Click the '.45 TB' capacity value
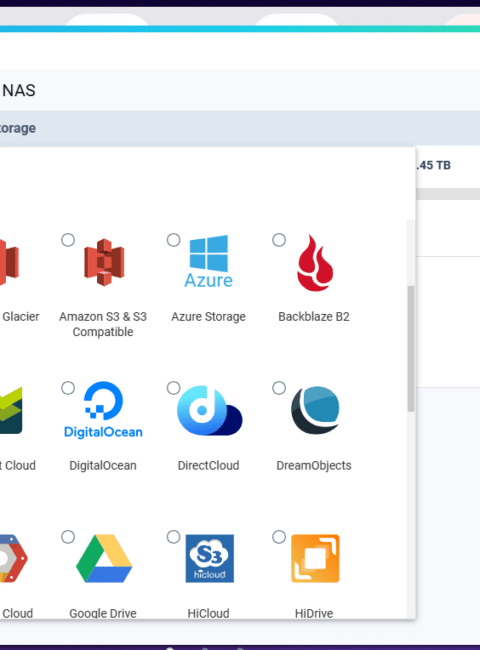The image size is (480, 650). [434, 165]
